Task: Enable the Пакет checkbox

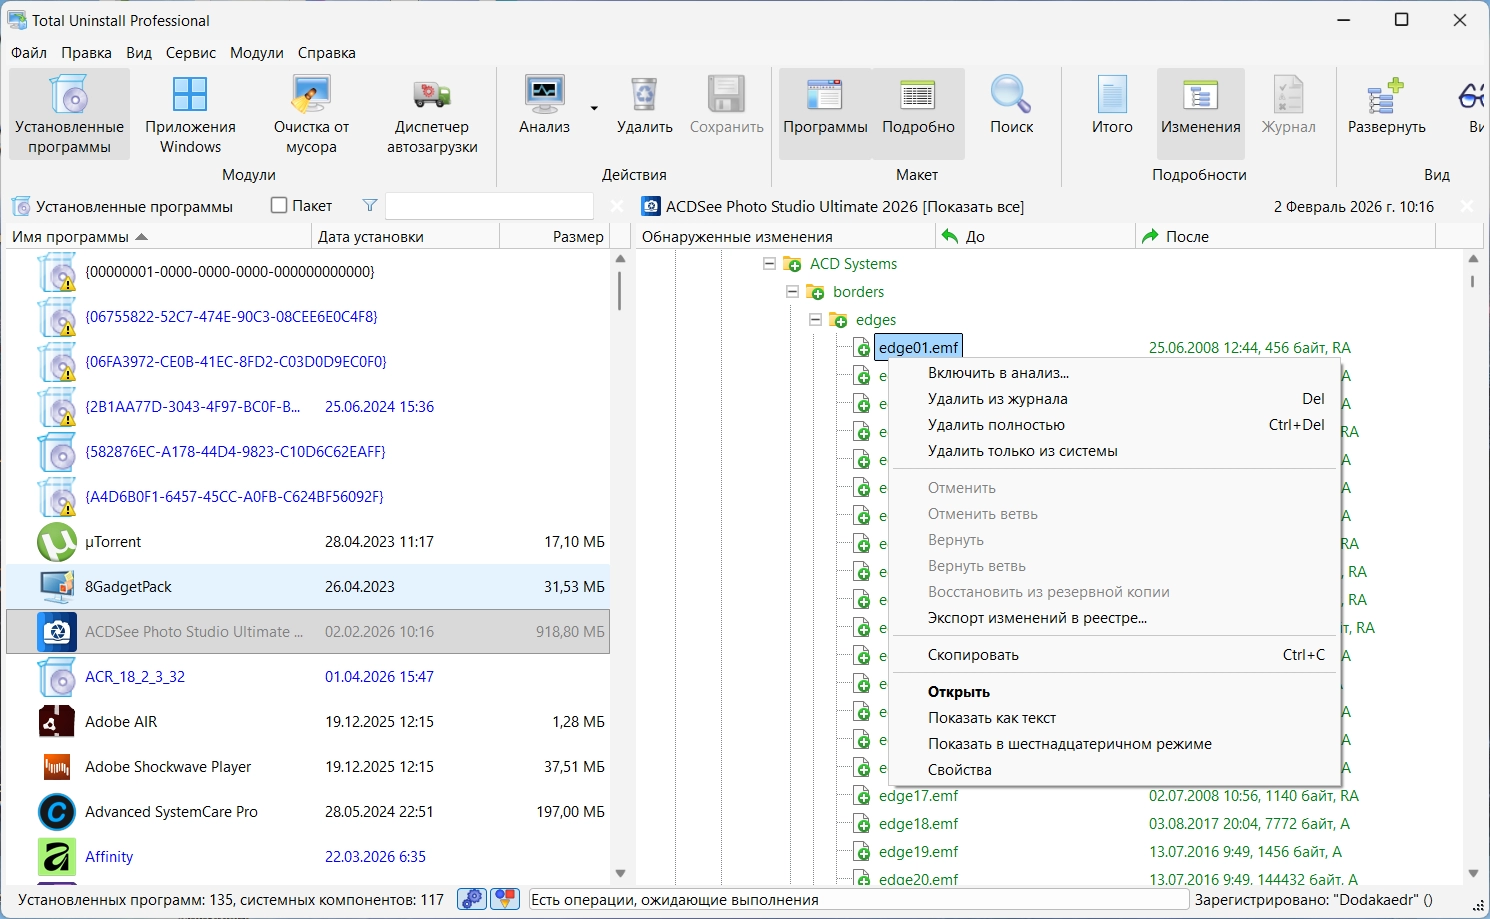Action: point(280,206)
